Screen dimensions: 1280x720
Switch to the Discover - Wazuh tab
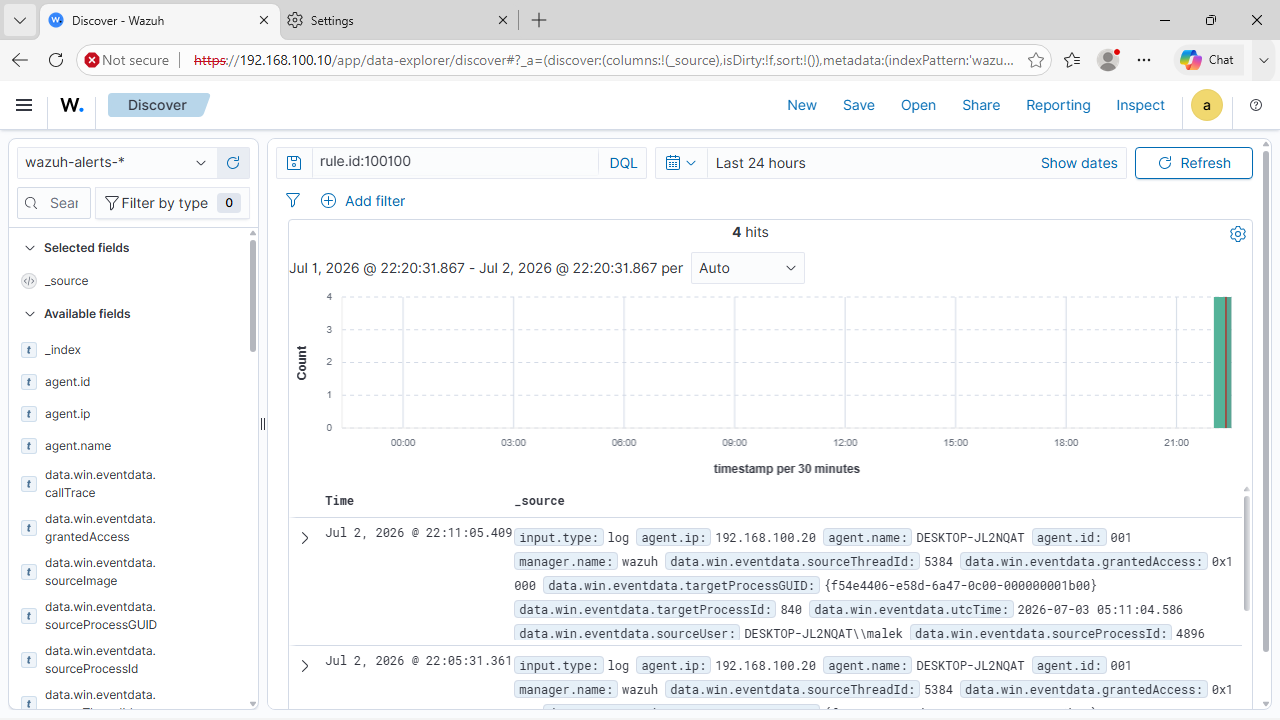click(x=158, y=20)
